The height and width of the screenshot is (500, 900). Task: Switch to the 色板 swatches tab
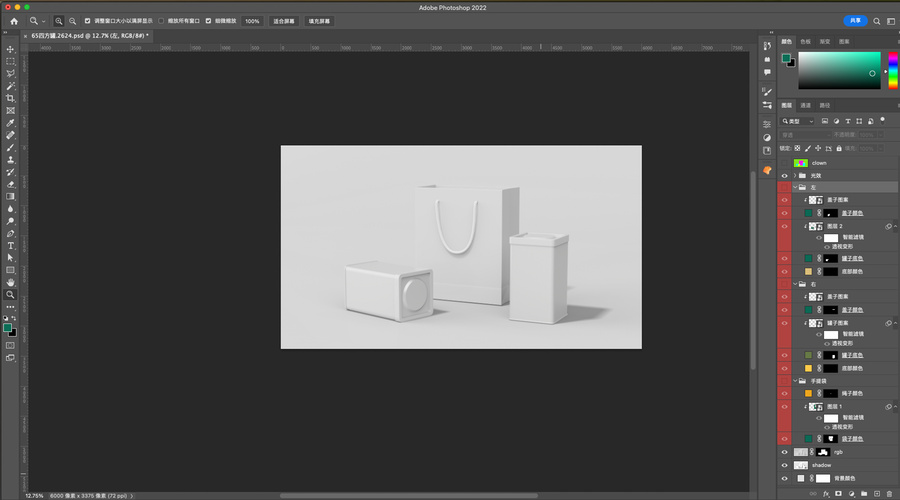(x=806, y=41)
